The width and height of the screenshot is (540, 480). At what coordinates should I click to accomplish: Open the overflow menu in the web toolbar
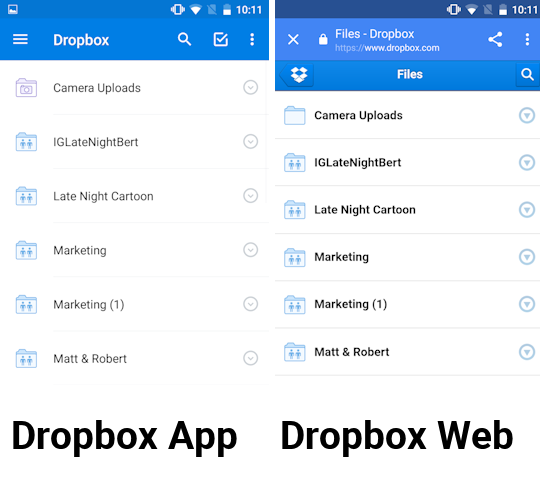[527, 39]
